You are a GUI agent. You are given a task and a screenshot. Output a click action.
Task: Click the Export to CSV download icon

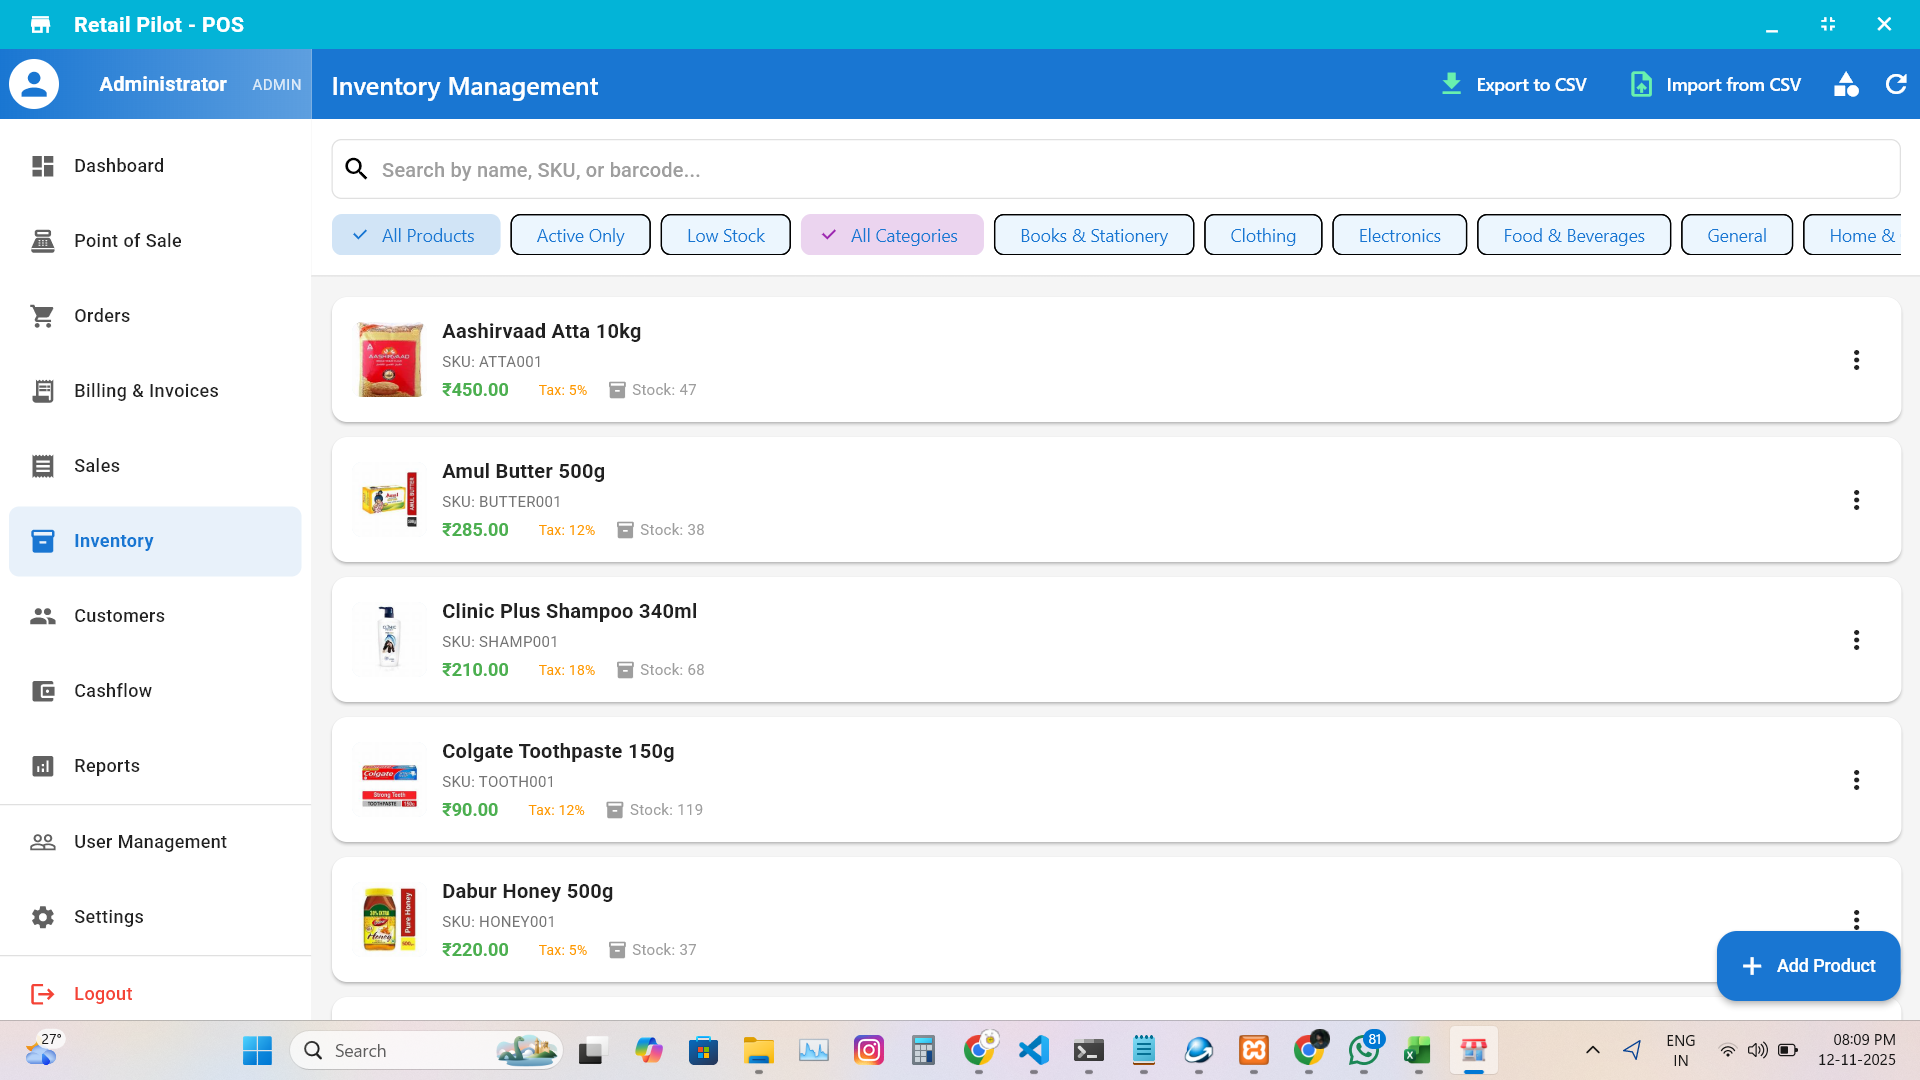1451,84
